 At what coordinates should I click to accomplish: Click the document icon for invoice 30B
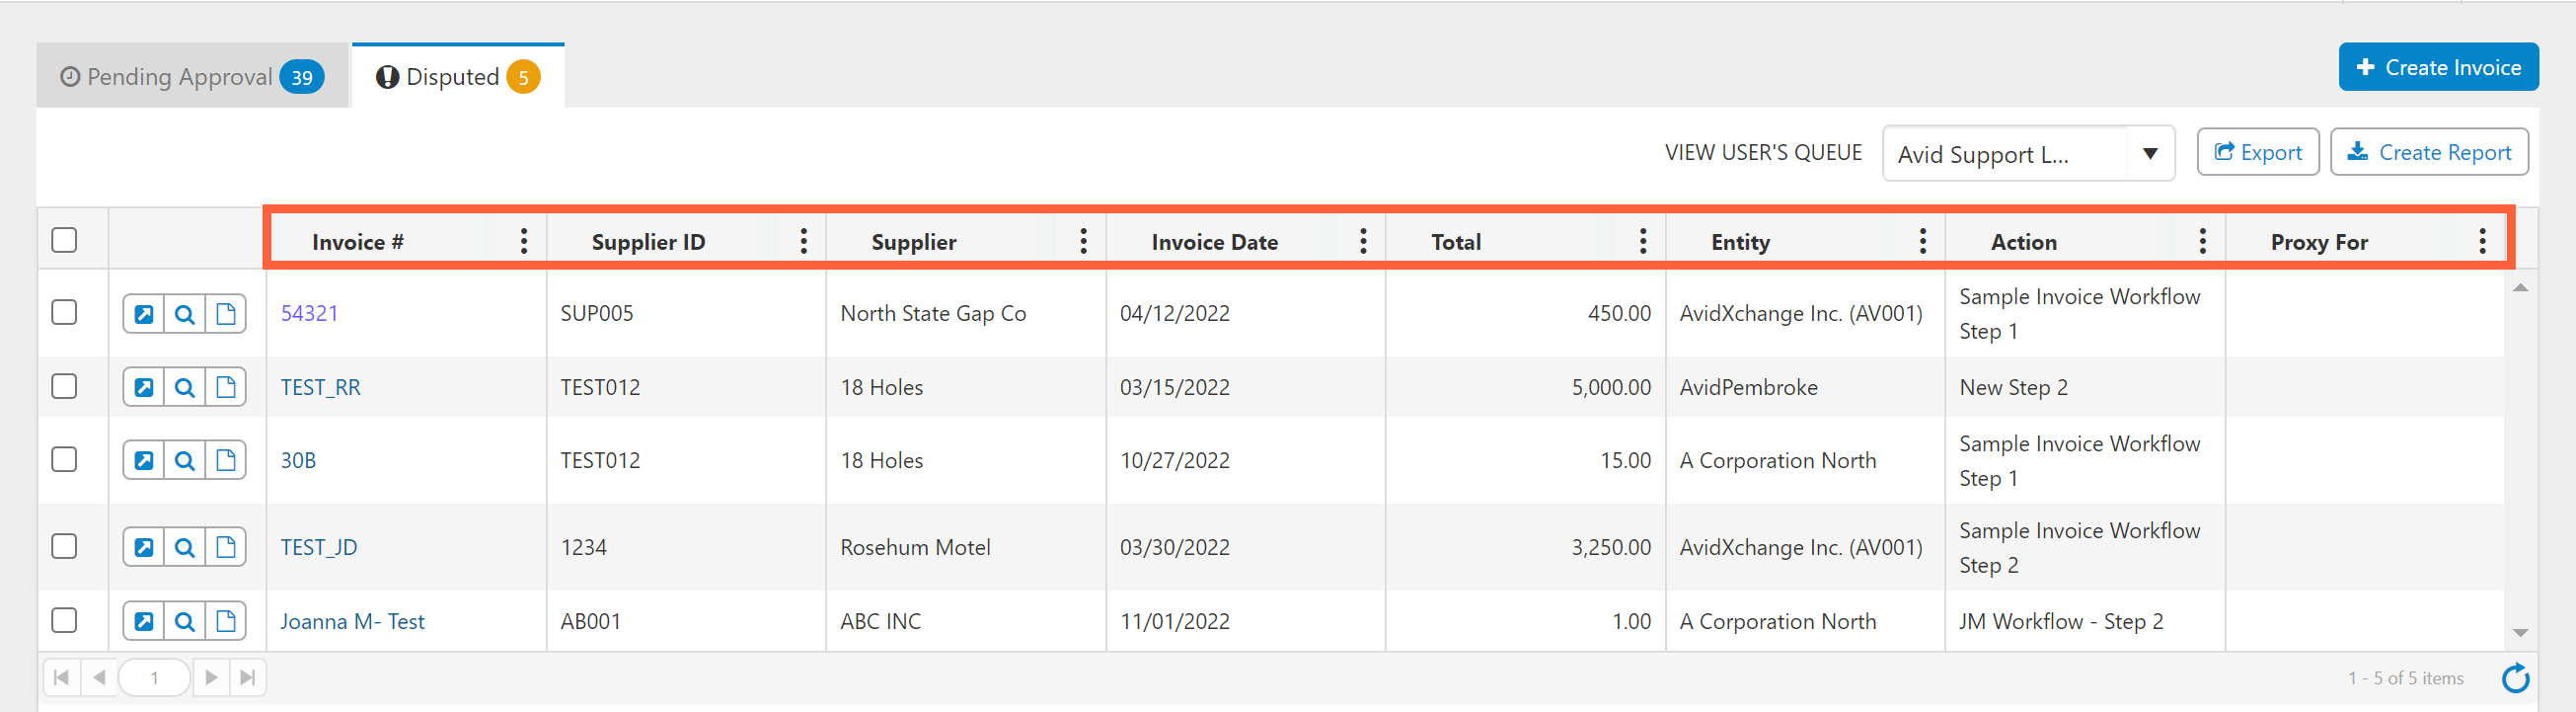coord(226,461)
